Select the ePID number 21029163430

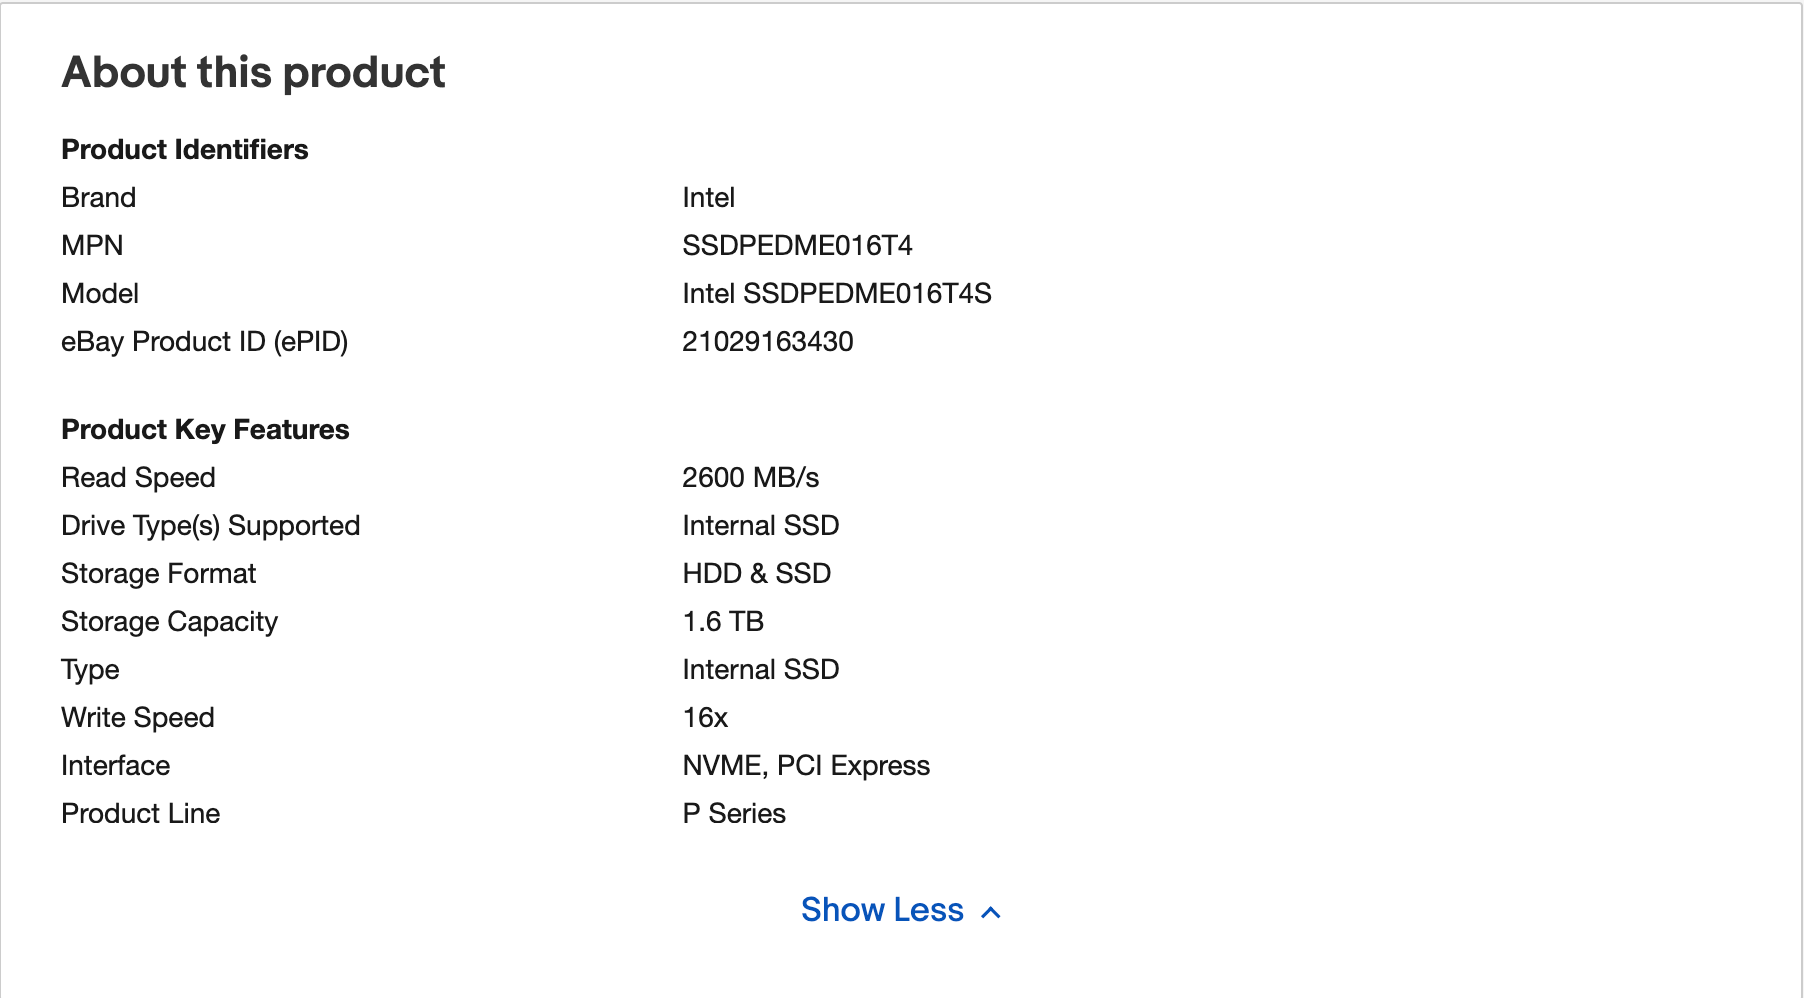pos(767,341)
